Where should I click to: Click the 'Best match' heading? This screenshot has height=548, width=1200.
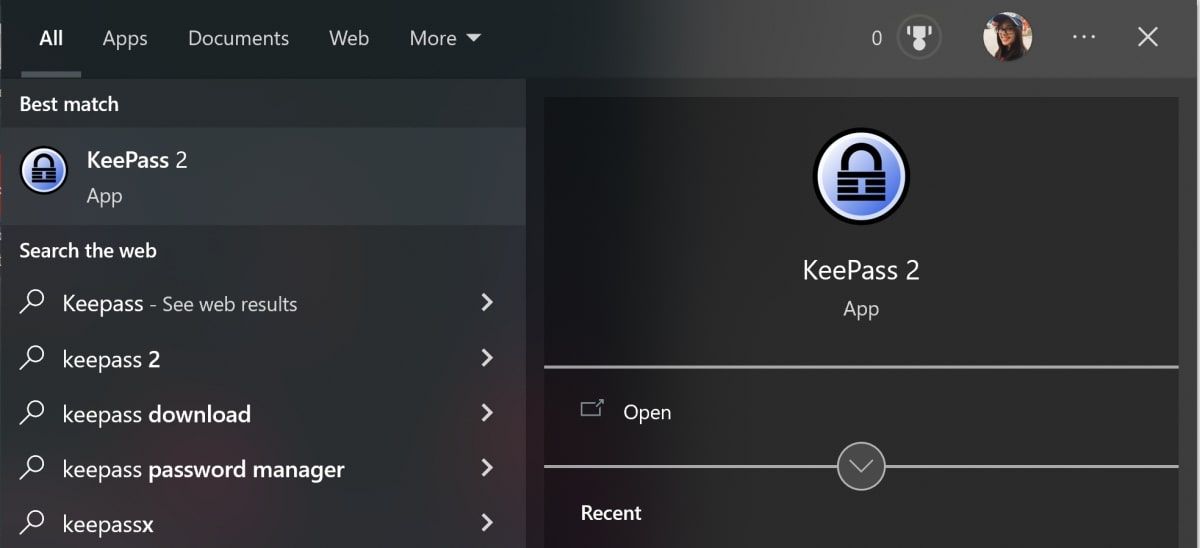[69, 104]
